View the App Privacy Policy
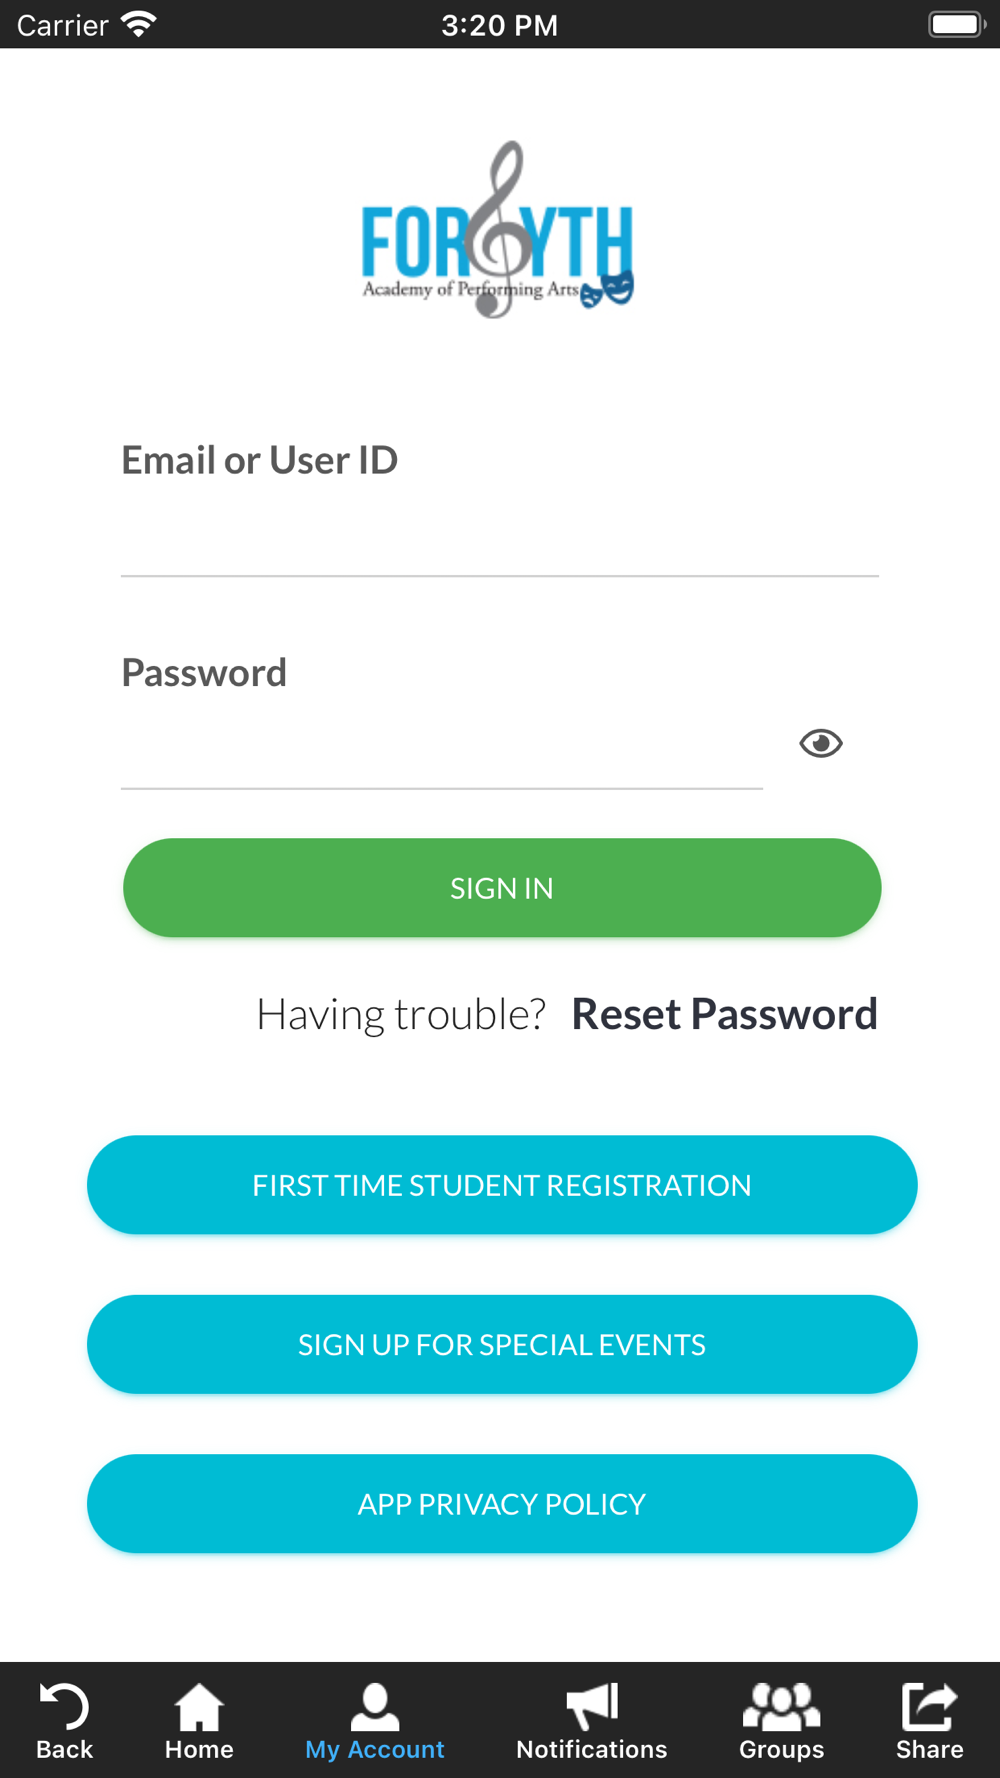Viewport: 1000px width, 1778px height. [502, 1504]
